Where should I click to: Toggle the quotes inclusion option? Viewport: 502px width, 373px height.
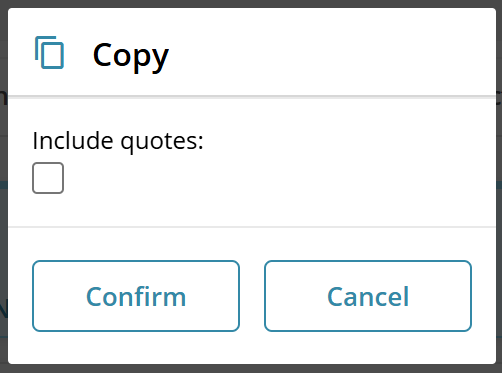(48, 178)
